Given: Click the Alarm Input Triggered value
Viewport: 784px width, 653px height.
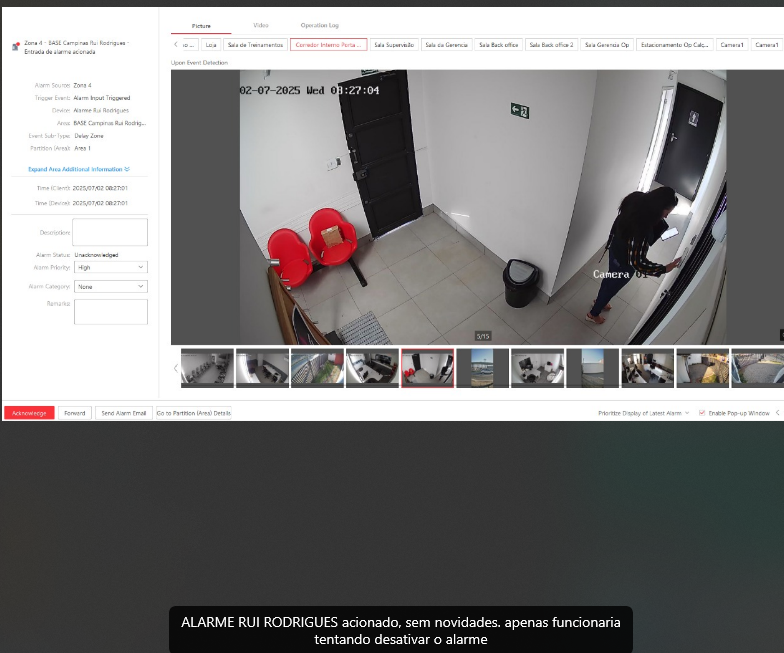Looking at the screenshot, I should [x=102, y=98].
